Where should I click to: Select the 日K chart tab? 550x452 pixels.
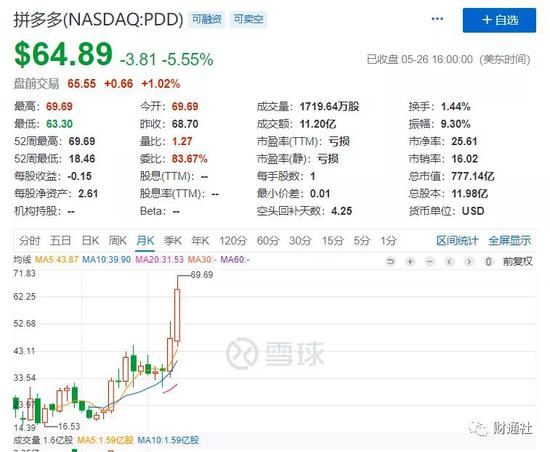coord(90,241)
